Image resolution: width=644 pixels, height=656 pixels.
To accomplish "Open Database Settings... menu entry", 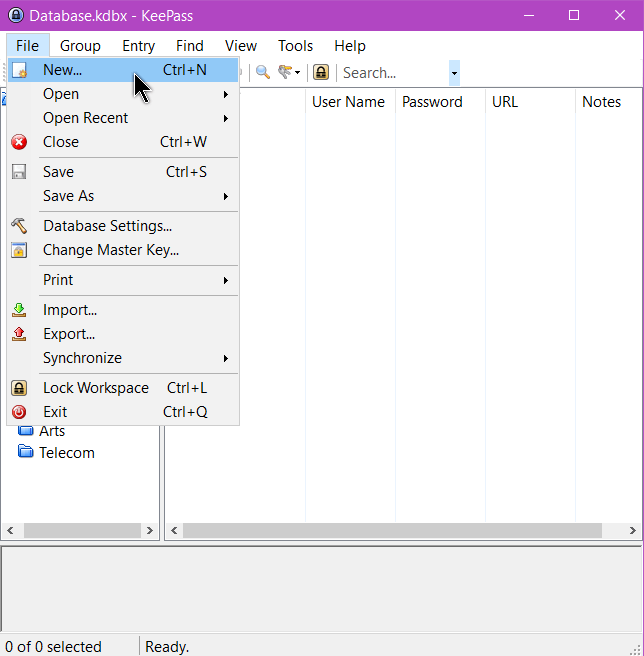I will point(123,226).
